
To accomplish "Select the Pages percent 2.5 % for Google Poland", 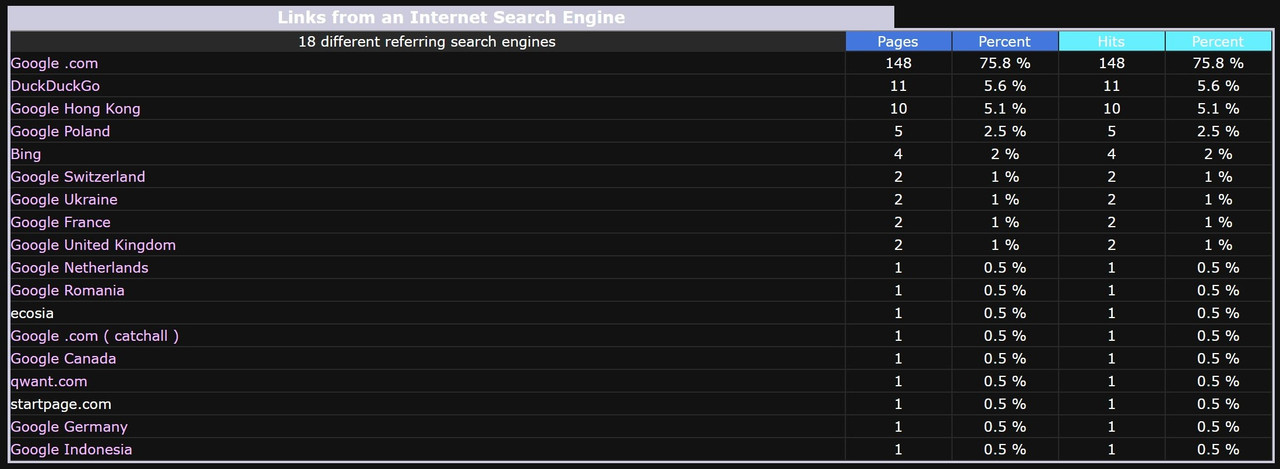I will [1005, 131].
